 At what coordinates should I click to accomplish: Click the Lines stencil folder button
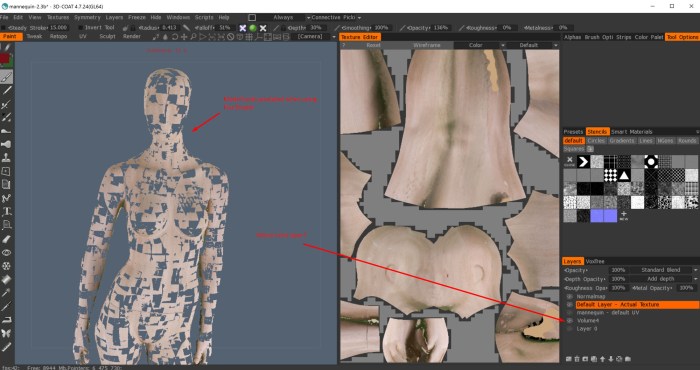point(646,141)
